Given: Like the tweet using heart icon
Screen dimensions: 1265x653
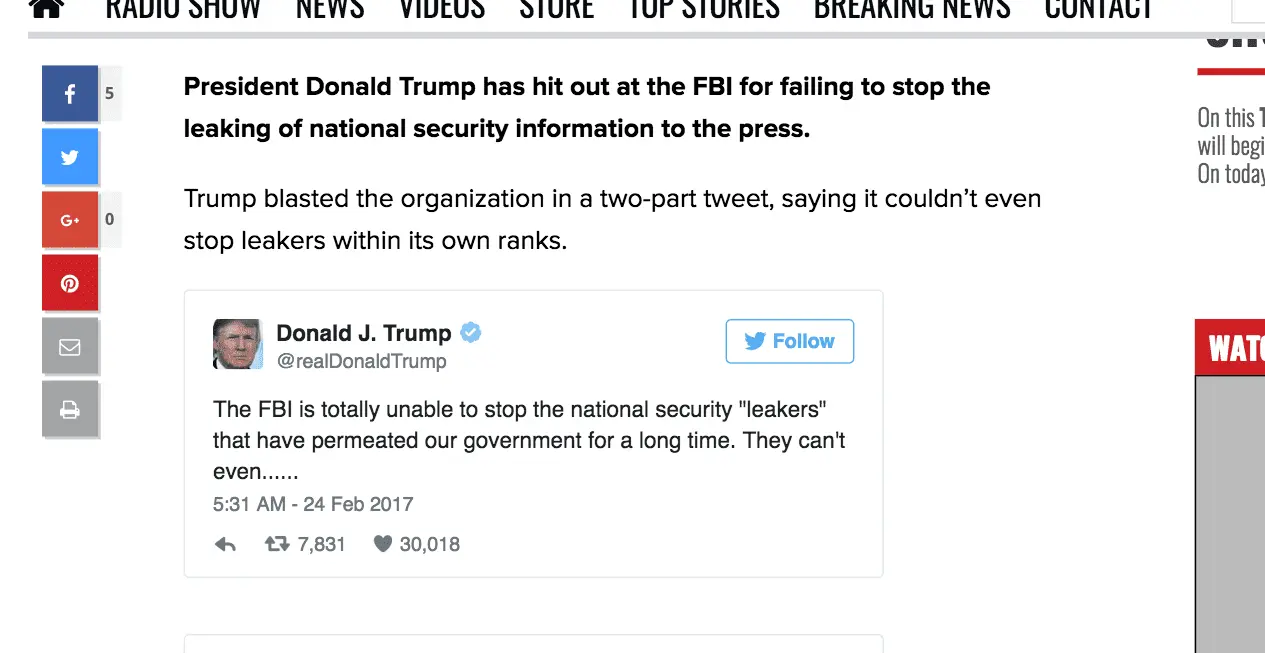Looking at the screenshot, I should 382,545.
